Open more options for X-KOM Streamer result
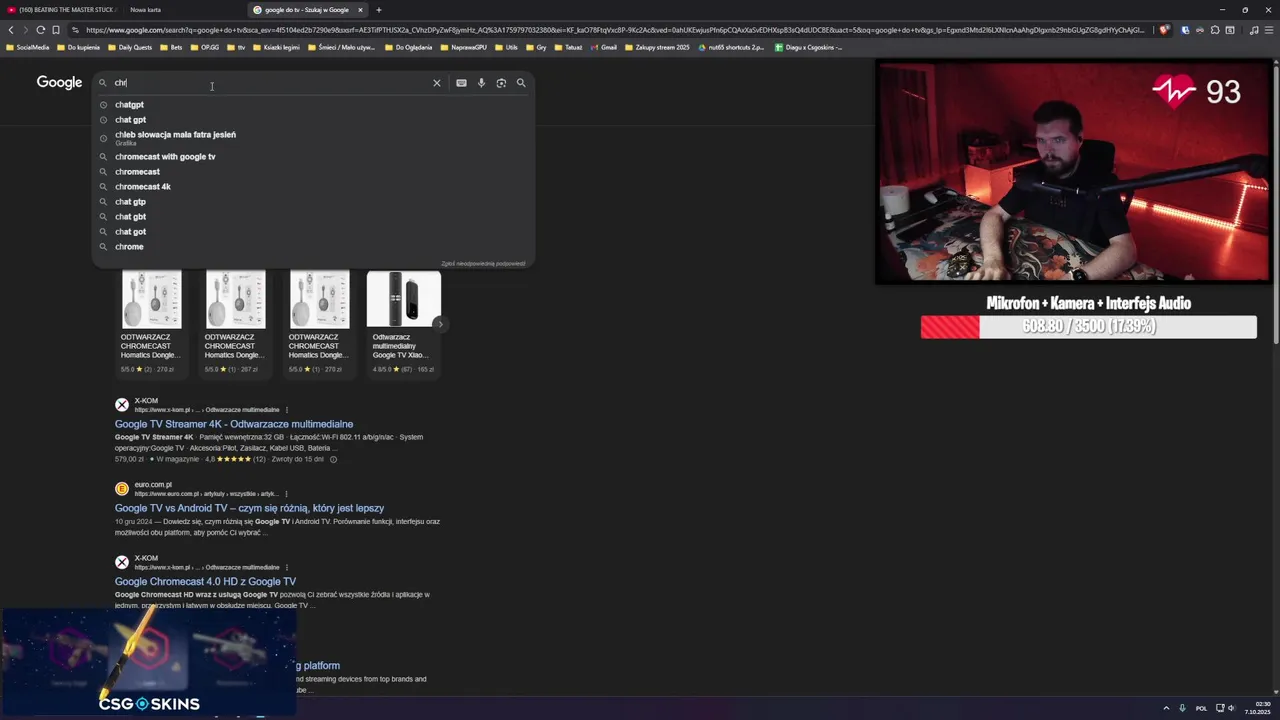1280x720 pixels. 287,410
